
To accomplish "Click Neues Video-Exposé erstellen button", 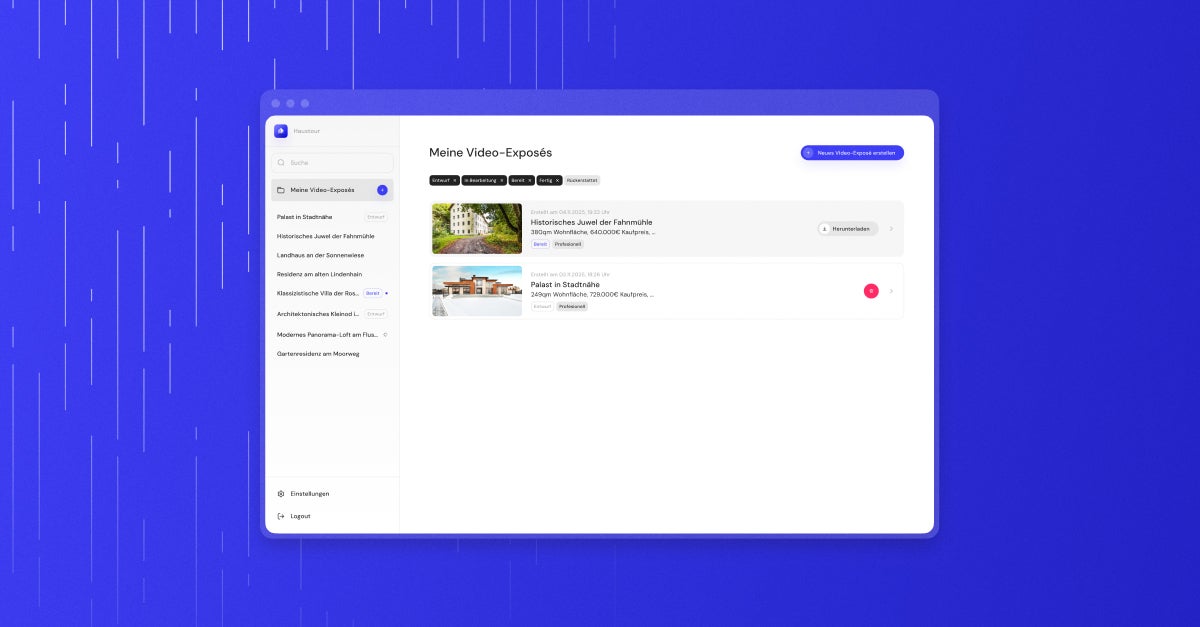I will [852, 153].
